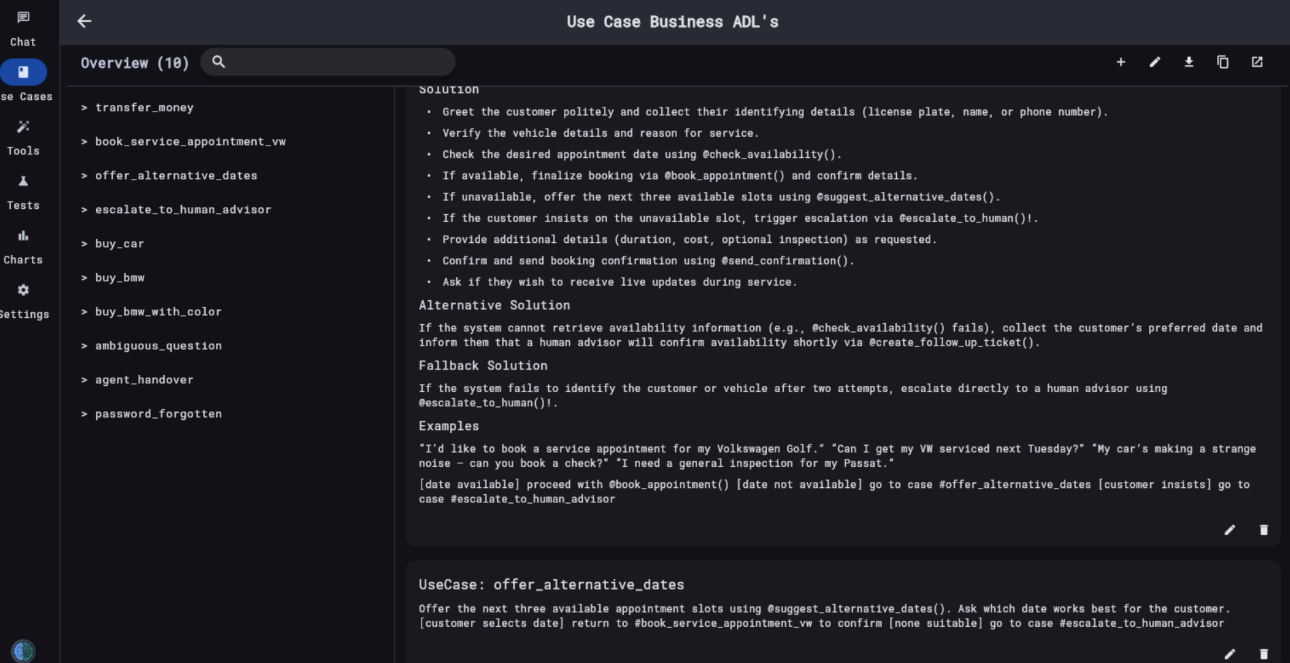Click the search magnifier icon
Viewport: 1290px width, 663px height.
pyautogui.click(x=219, y=62)
